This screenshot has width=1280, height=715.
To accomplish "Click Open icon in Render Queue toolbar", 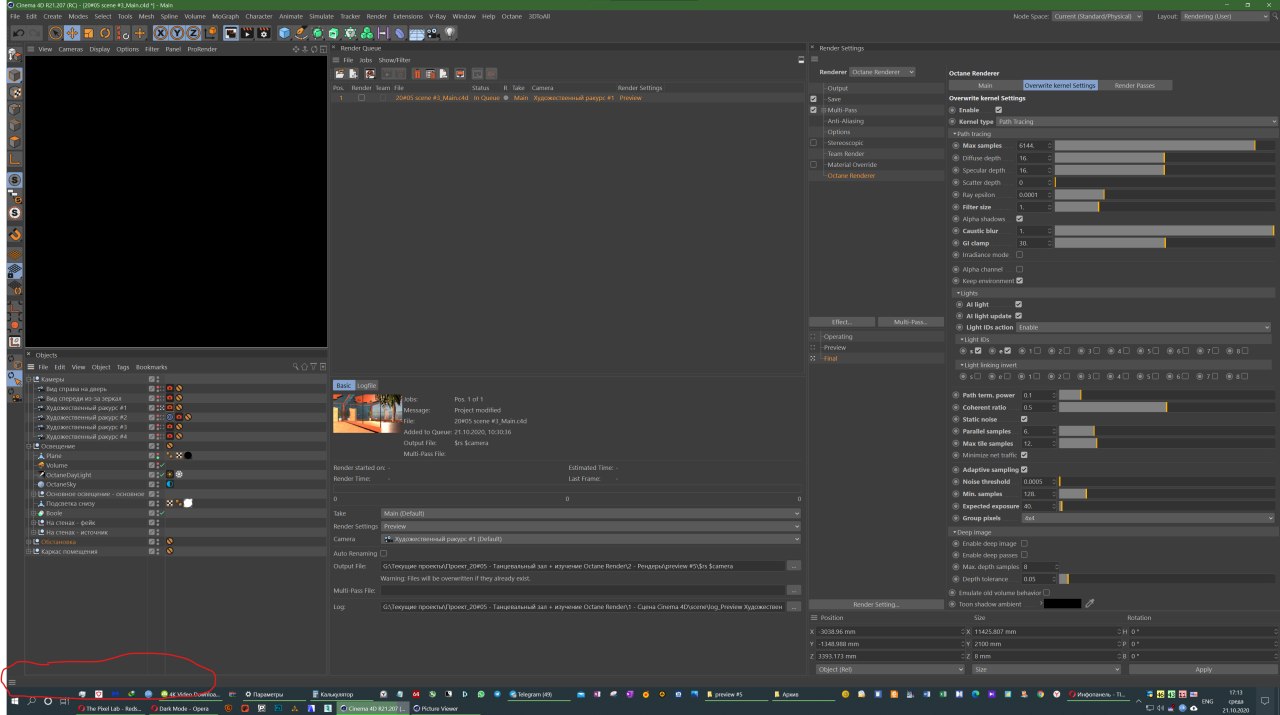I will click(340, 74).
